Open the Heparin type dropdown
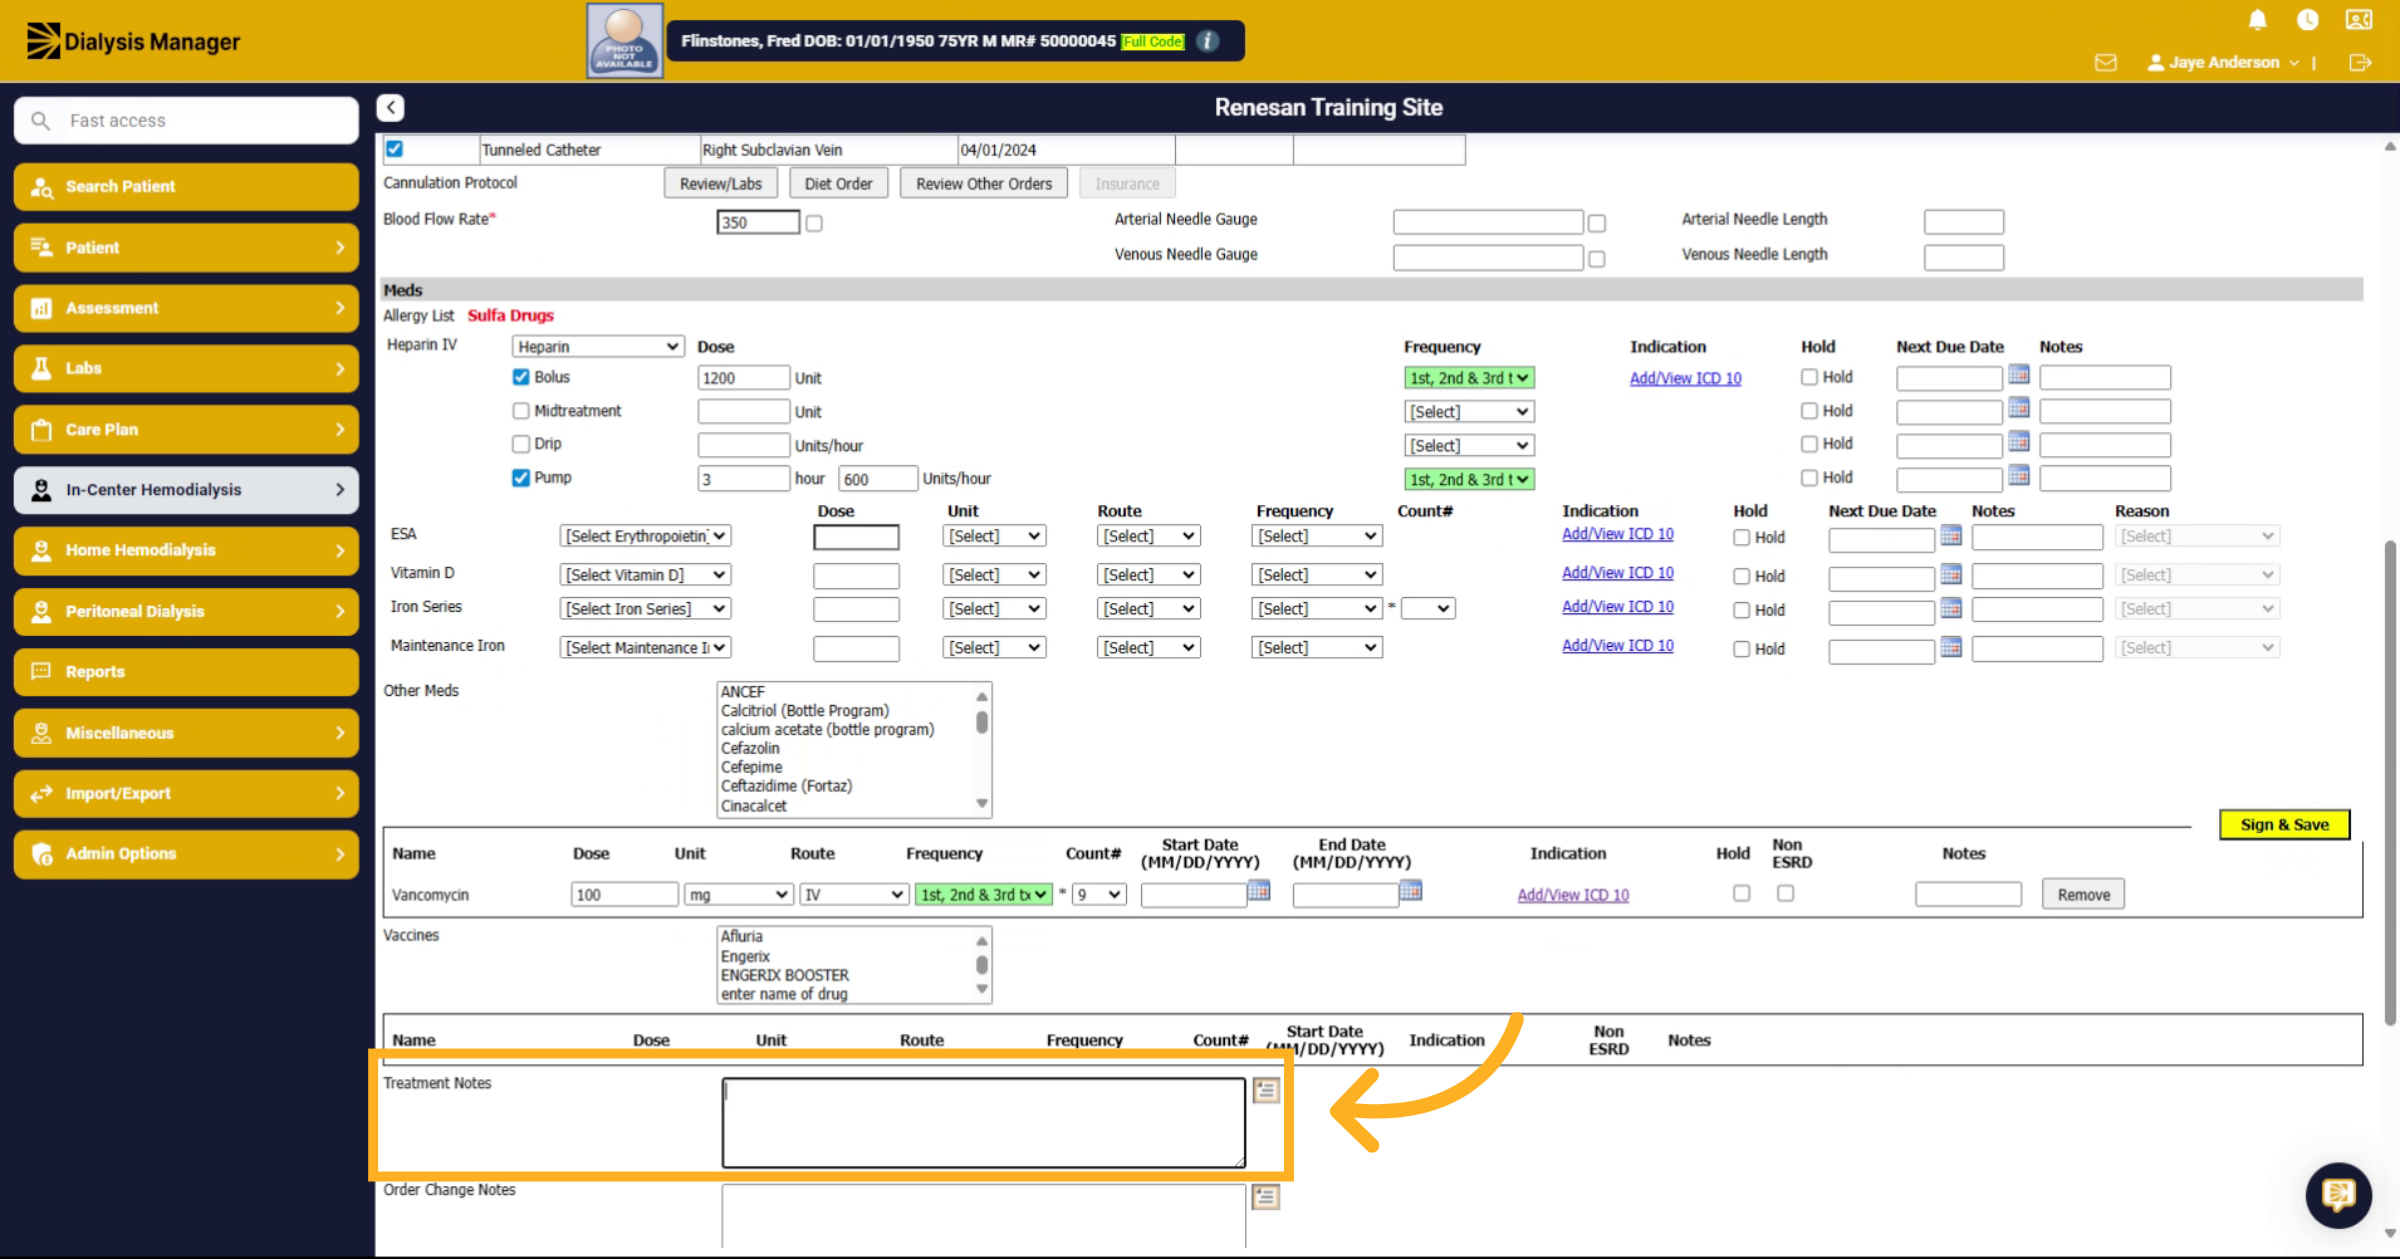This screenshot has width=2400, height=1259. click(x=597, y=346)
